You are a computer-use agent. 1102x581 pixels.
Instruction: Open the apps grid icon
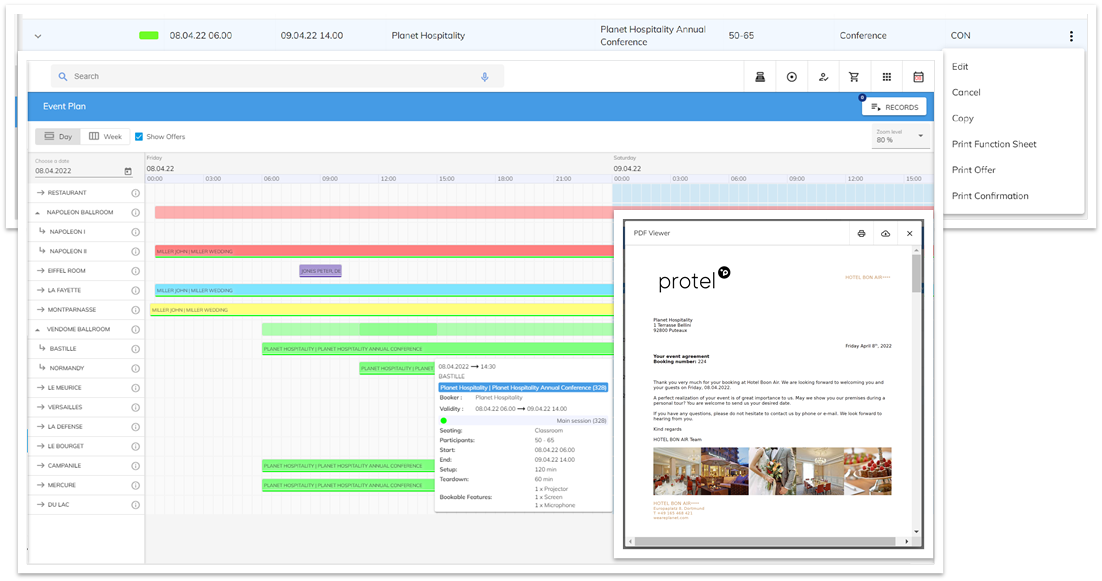point(886,77)
